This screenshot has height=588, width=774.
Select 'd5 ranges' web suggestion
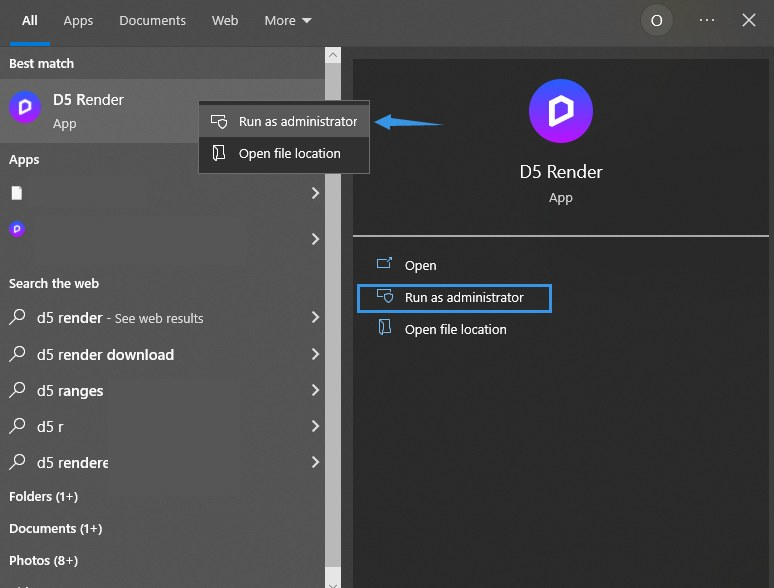(70, 391)
